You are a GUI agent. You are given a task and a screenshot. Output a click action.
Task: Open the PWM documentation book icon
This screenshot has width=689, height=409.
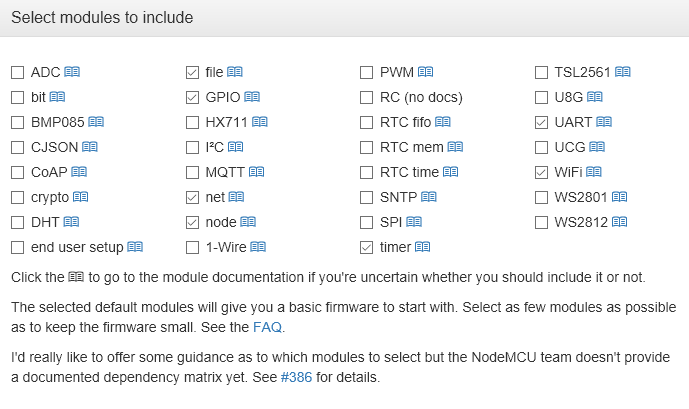pyautogui.click(x=426, y=72)
